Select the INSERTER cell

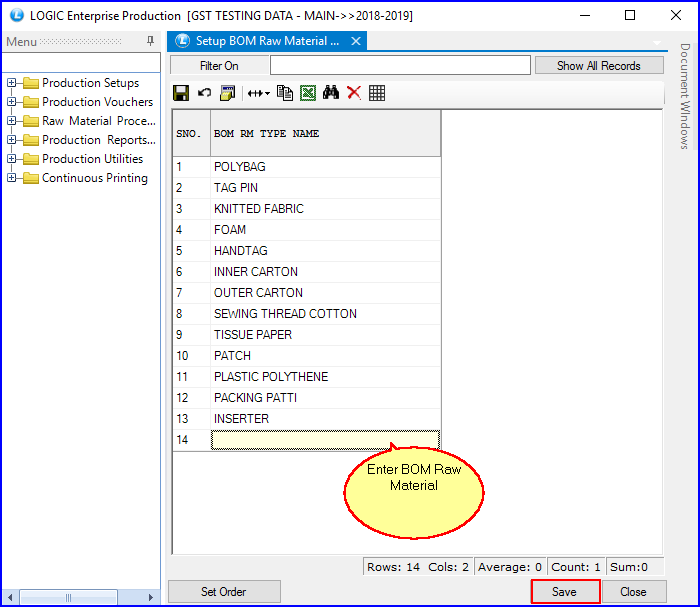(325, 419)
